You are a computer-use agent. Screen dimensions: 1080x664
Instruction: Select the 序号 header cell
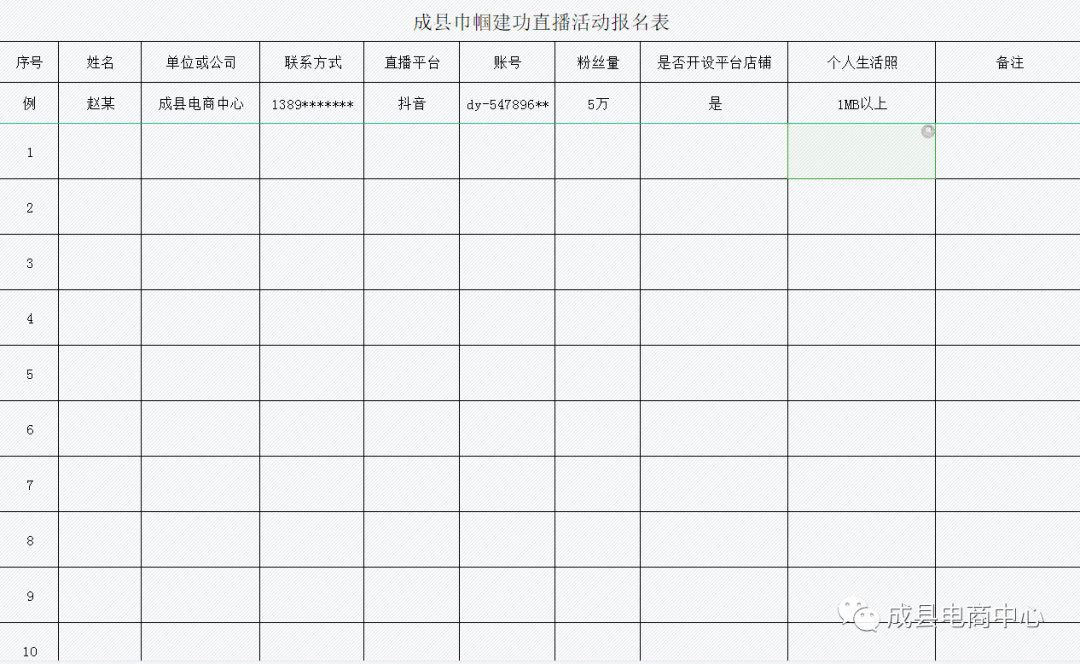(x=29, y=63)
